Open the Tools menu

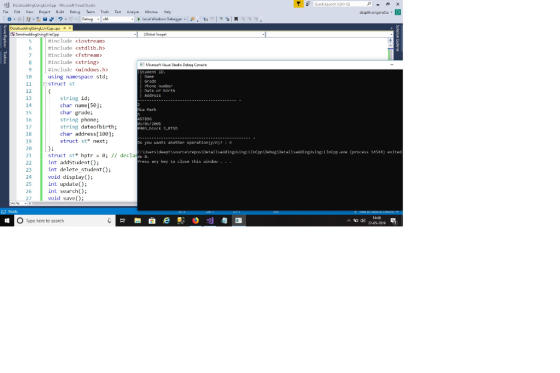click(105, 12)
